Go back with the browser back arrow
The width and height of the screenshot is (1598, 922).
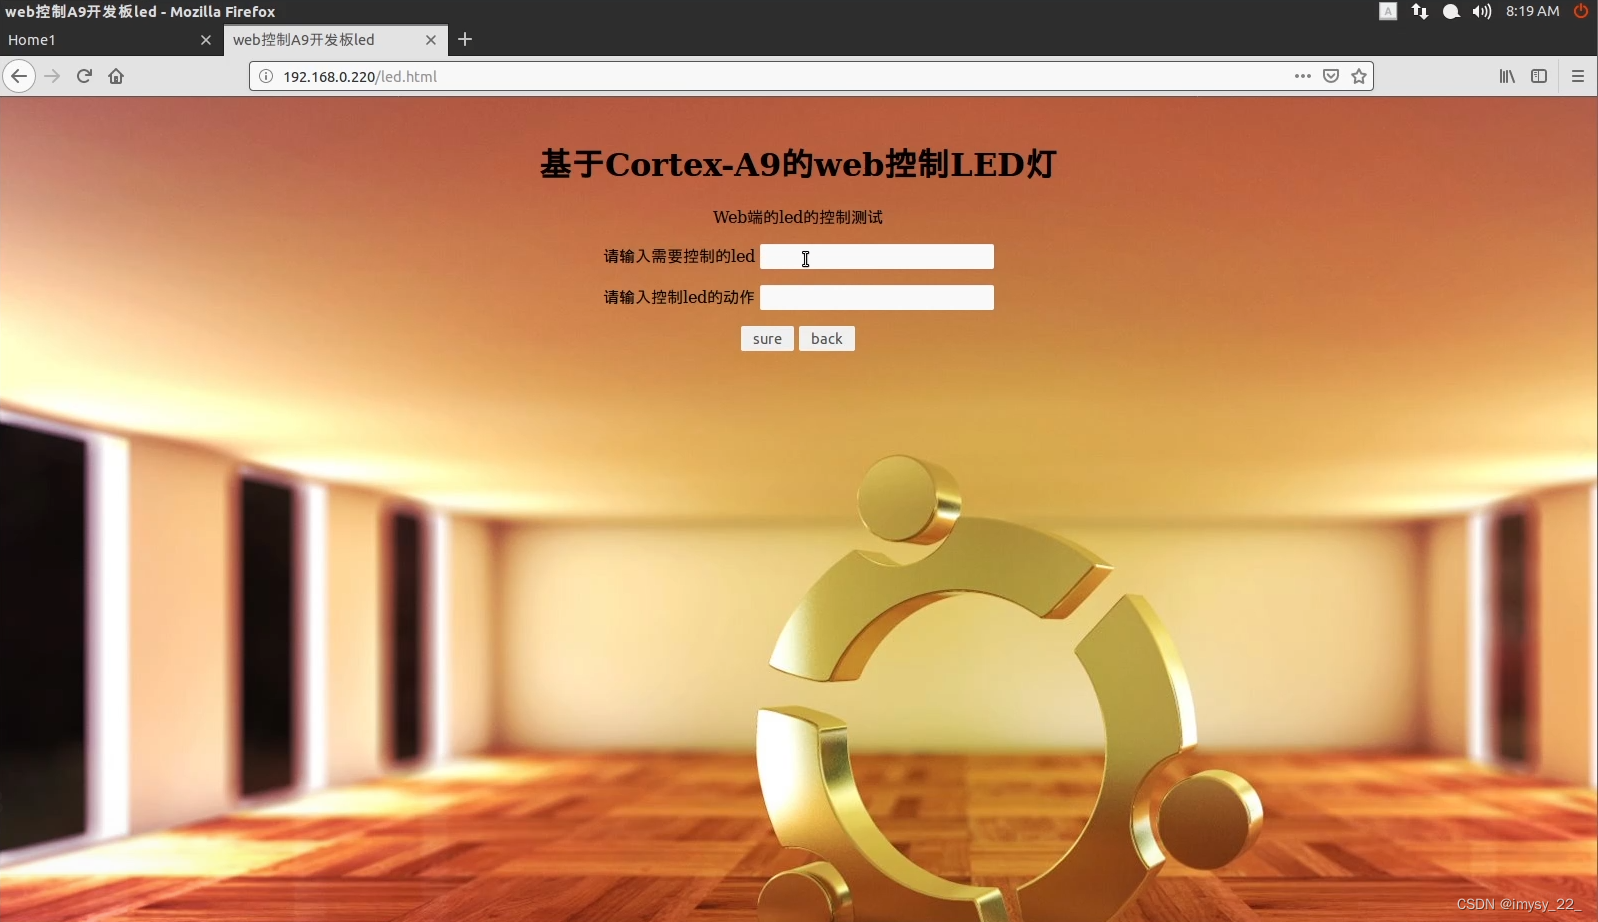(x=19, y=76)
